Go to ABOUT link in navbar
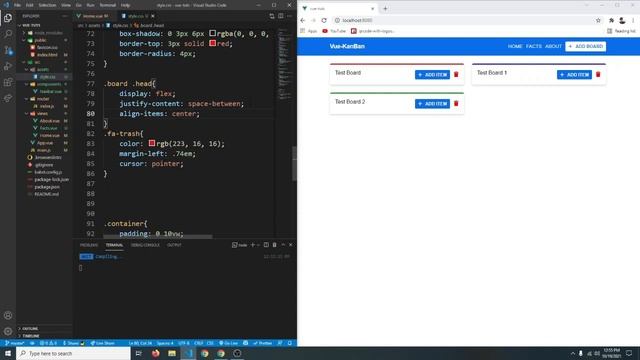Viewport: 640px width, 360px height. pyautogui.click(x=553, y=47)
